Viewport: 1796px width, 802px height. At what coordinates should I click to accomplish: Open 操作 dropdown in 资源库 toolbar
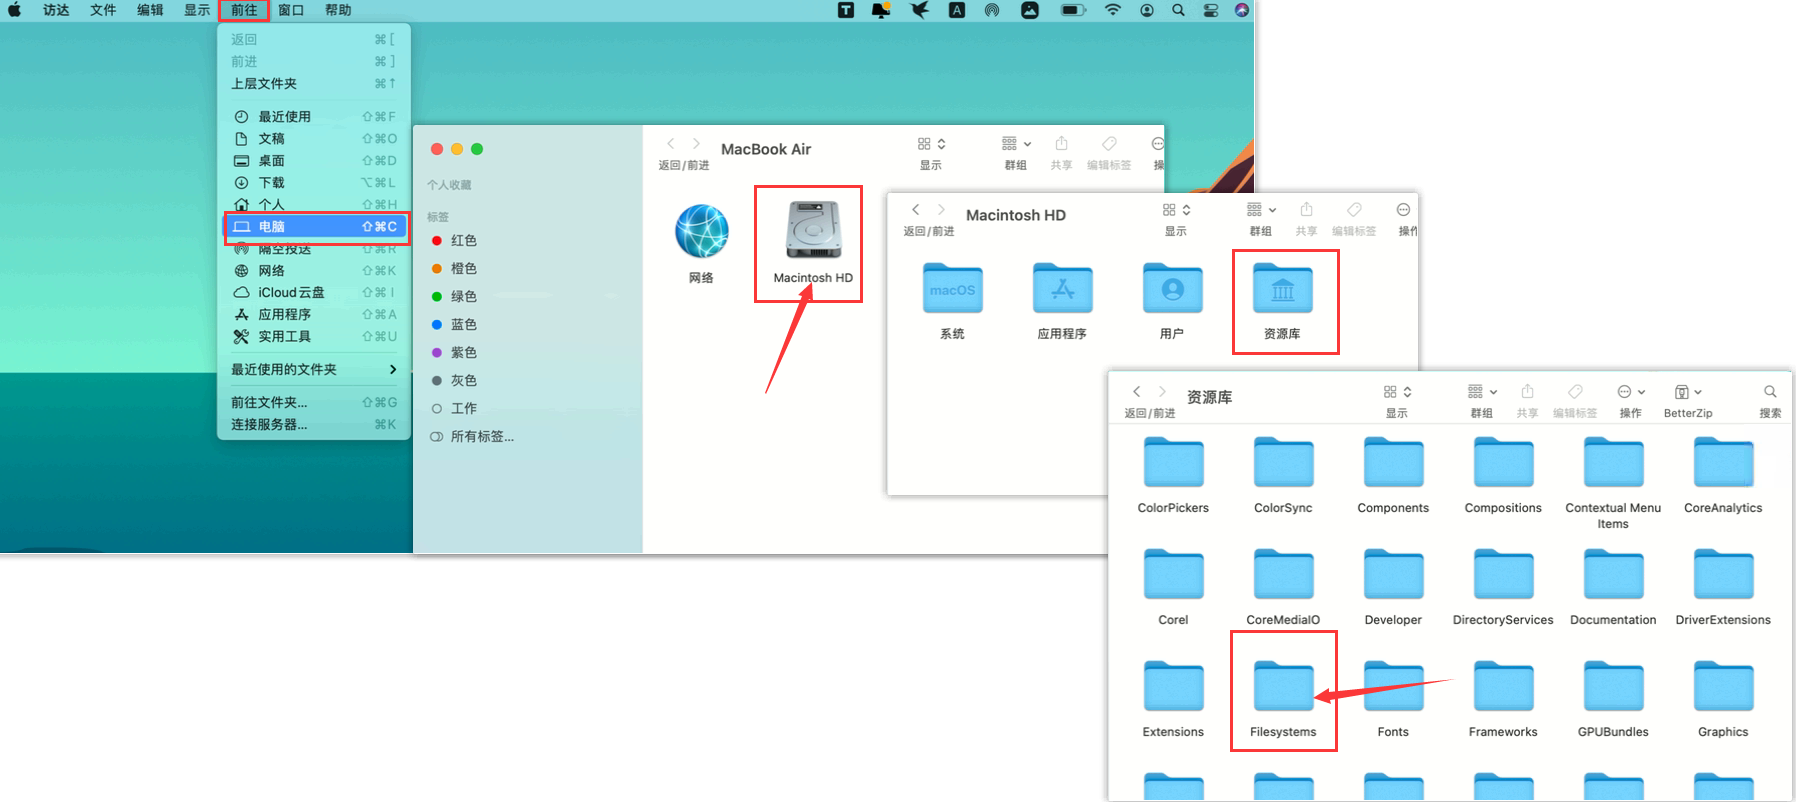click(x=1630, y=392)
